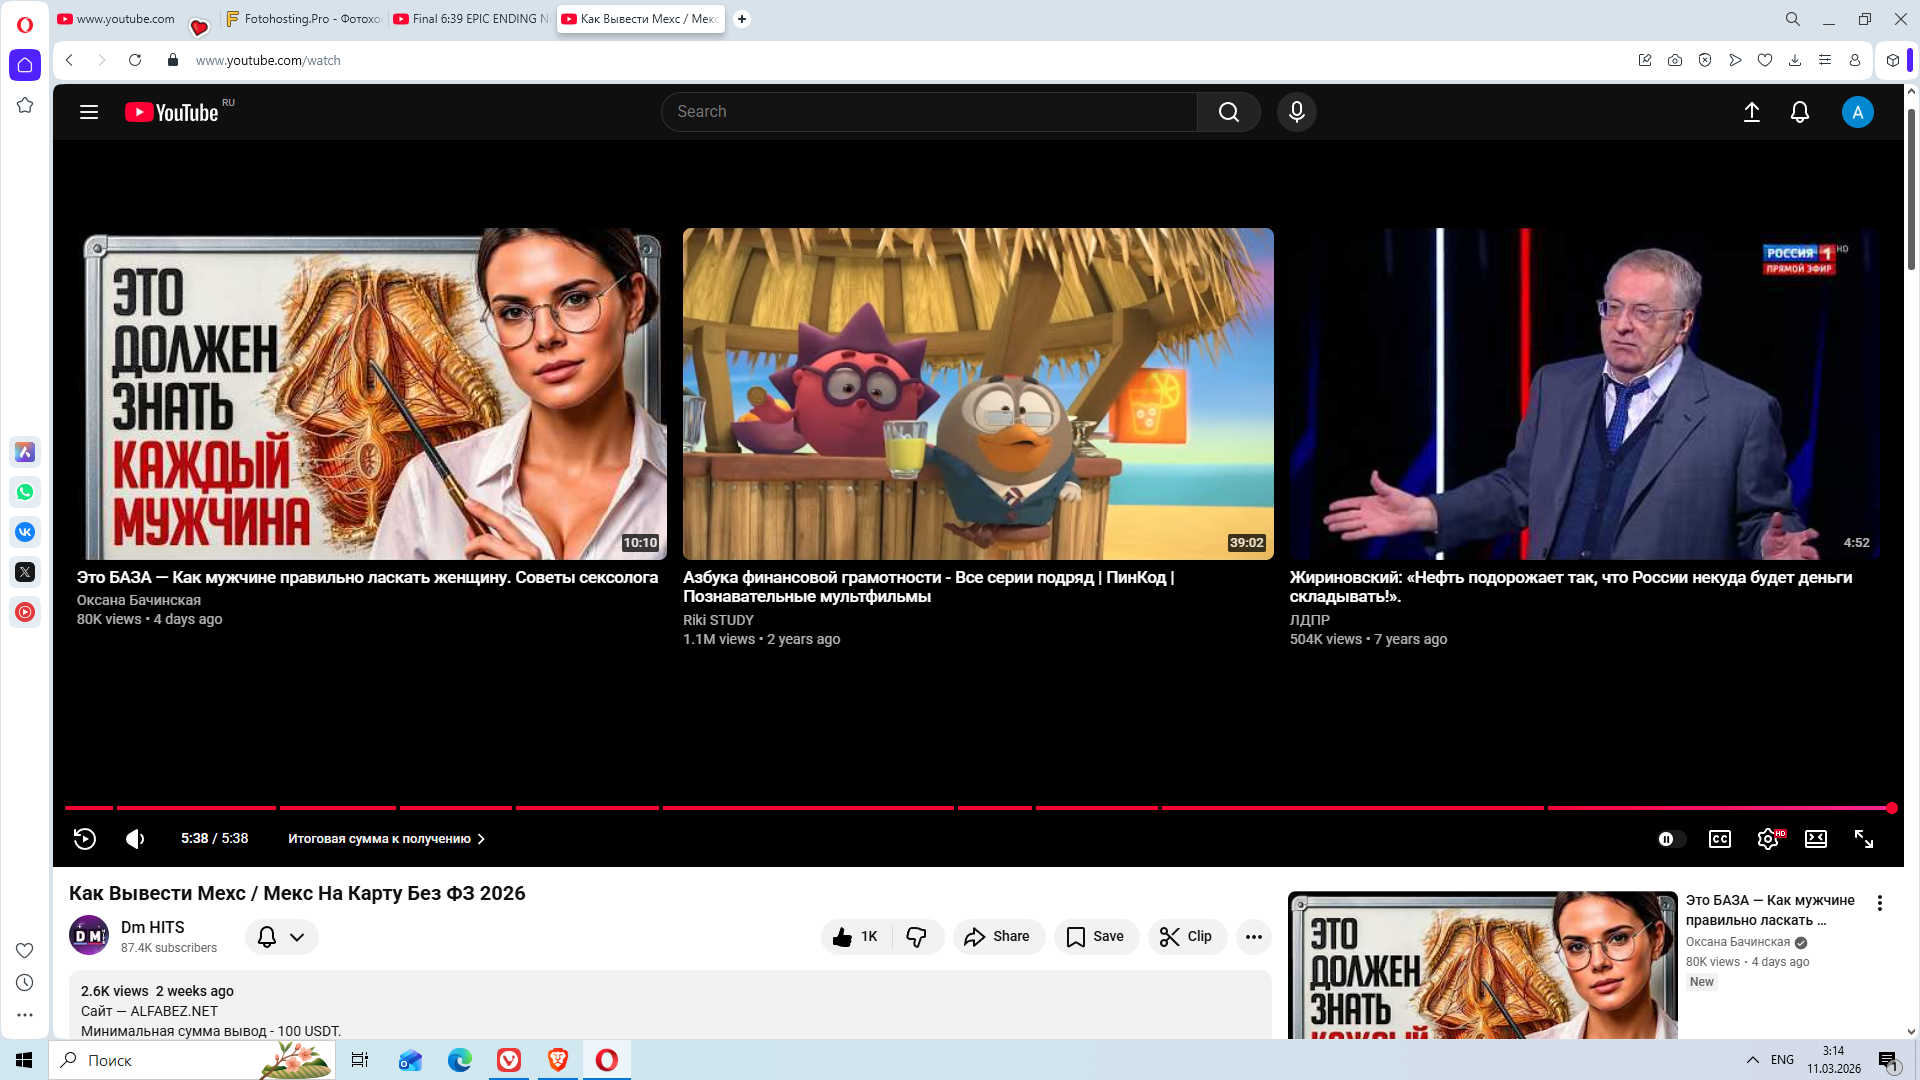Toggle the autoplay switch

pos(1670,839)
